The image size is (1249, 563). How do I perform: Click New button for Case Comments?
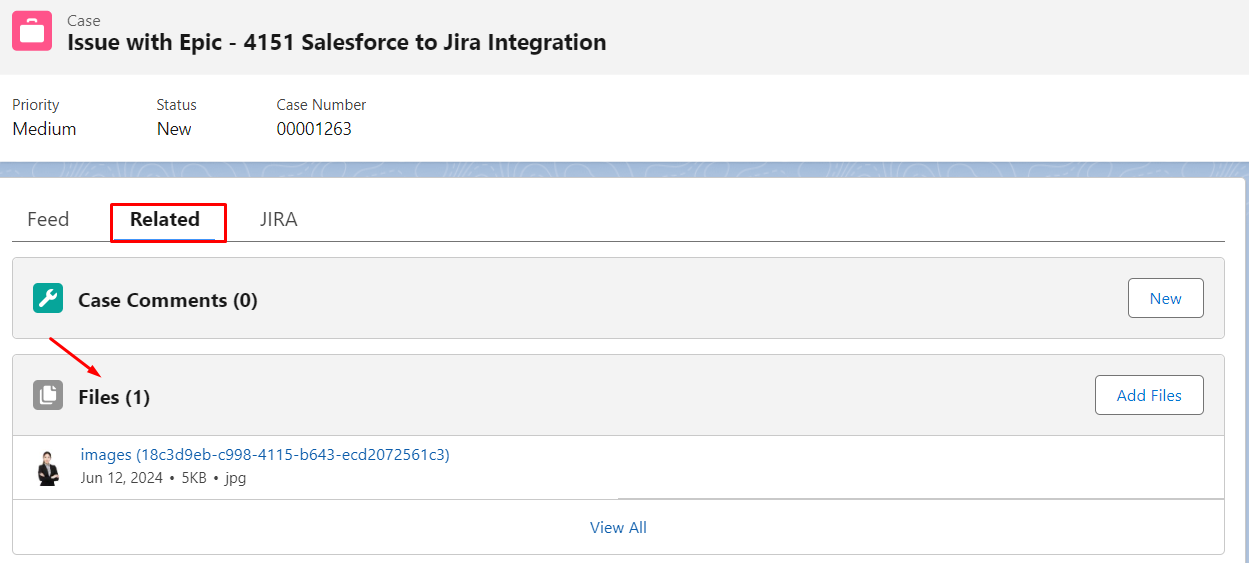pos(1165,298)
